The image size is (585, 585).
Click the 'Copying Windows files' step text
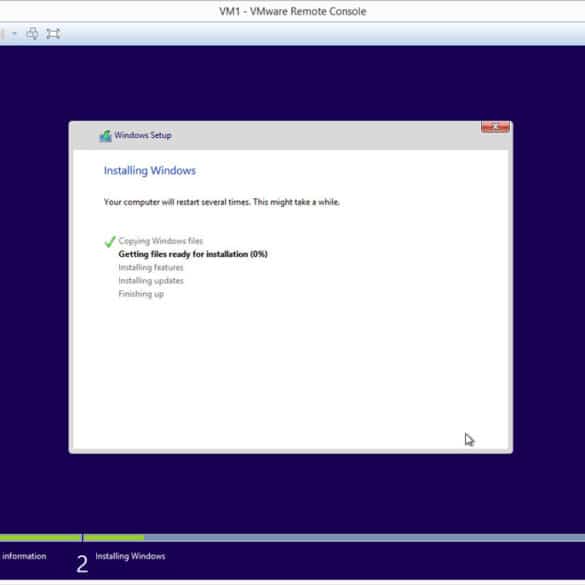pyautogui.click(x=161, y=241)
